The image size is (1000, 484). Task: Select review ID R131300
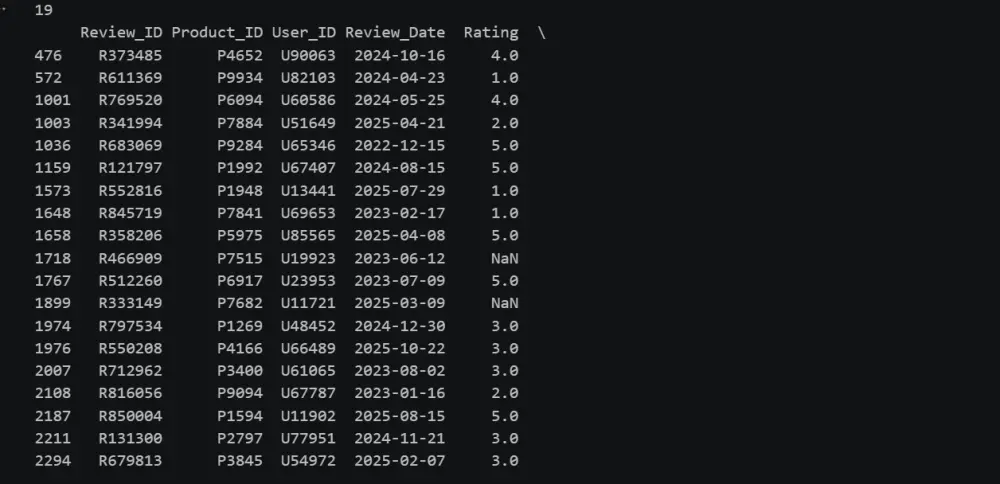(x=130, y=438)
